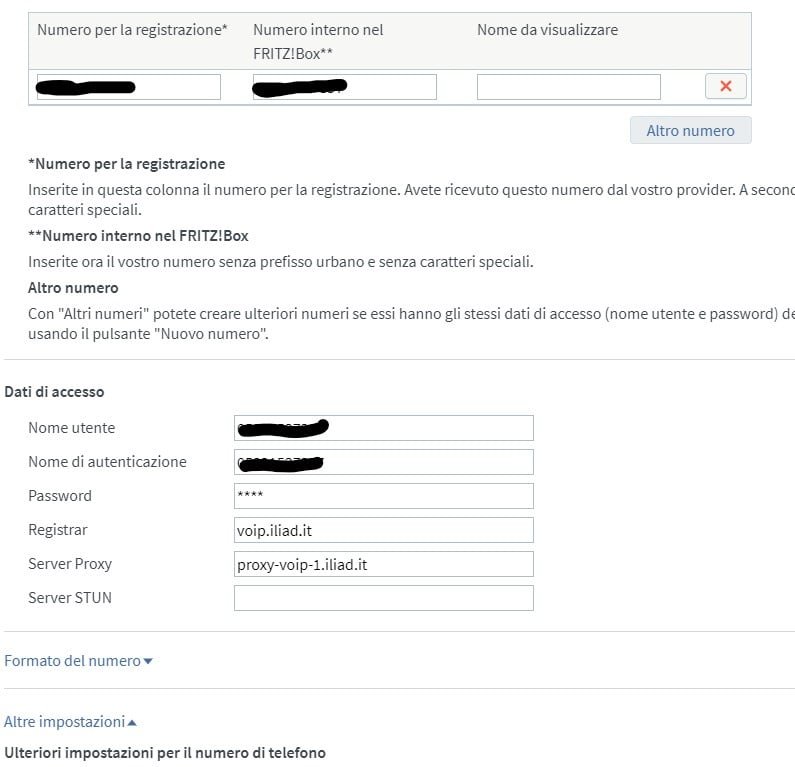795x767 pixels.
Task: Click the empty 'Nome da visualizzare' field
Action: [x=568, y=87]
